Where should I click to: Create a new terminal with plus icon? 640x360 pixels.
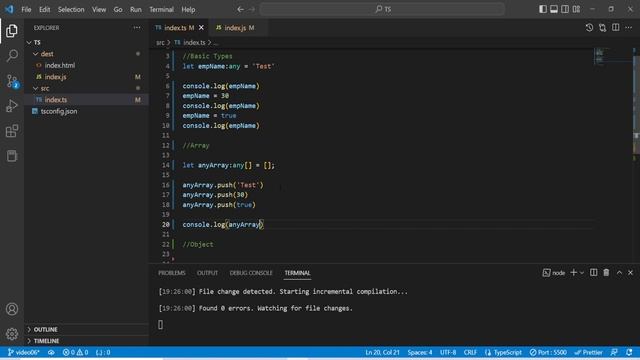573,272
